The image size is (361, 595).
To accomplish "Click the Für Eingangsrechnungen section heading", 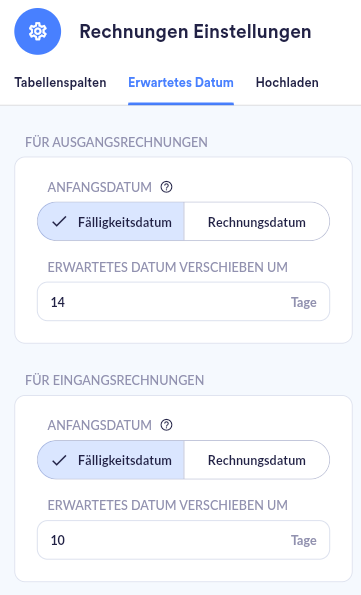I will [115, 380].
